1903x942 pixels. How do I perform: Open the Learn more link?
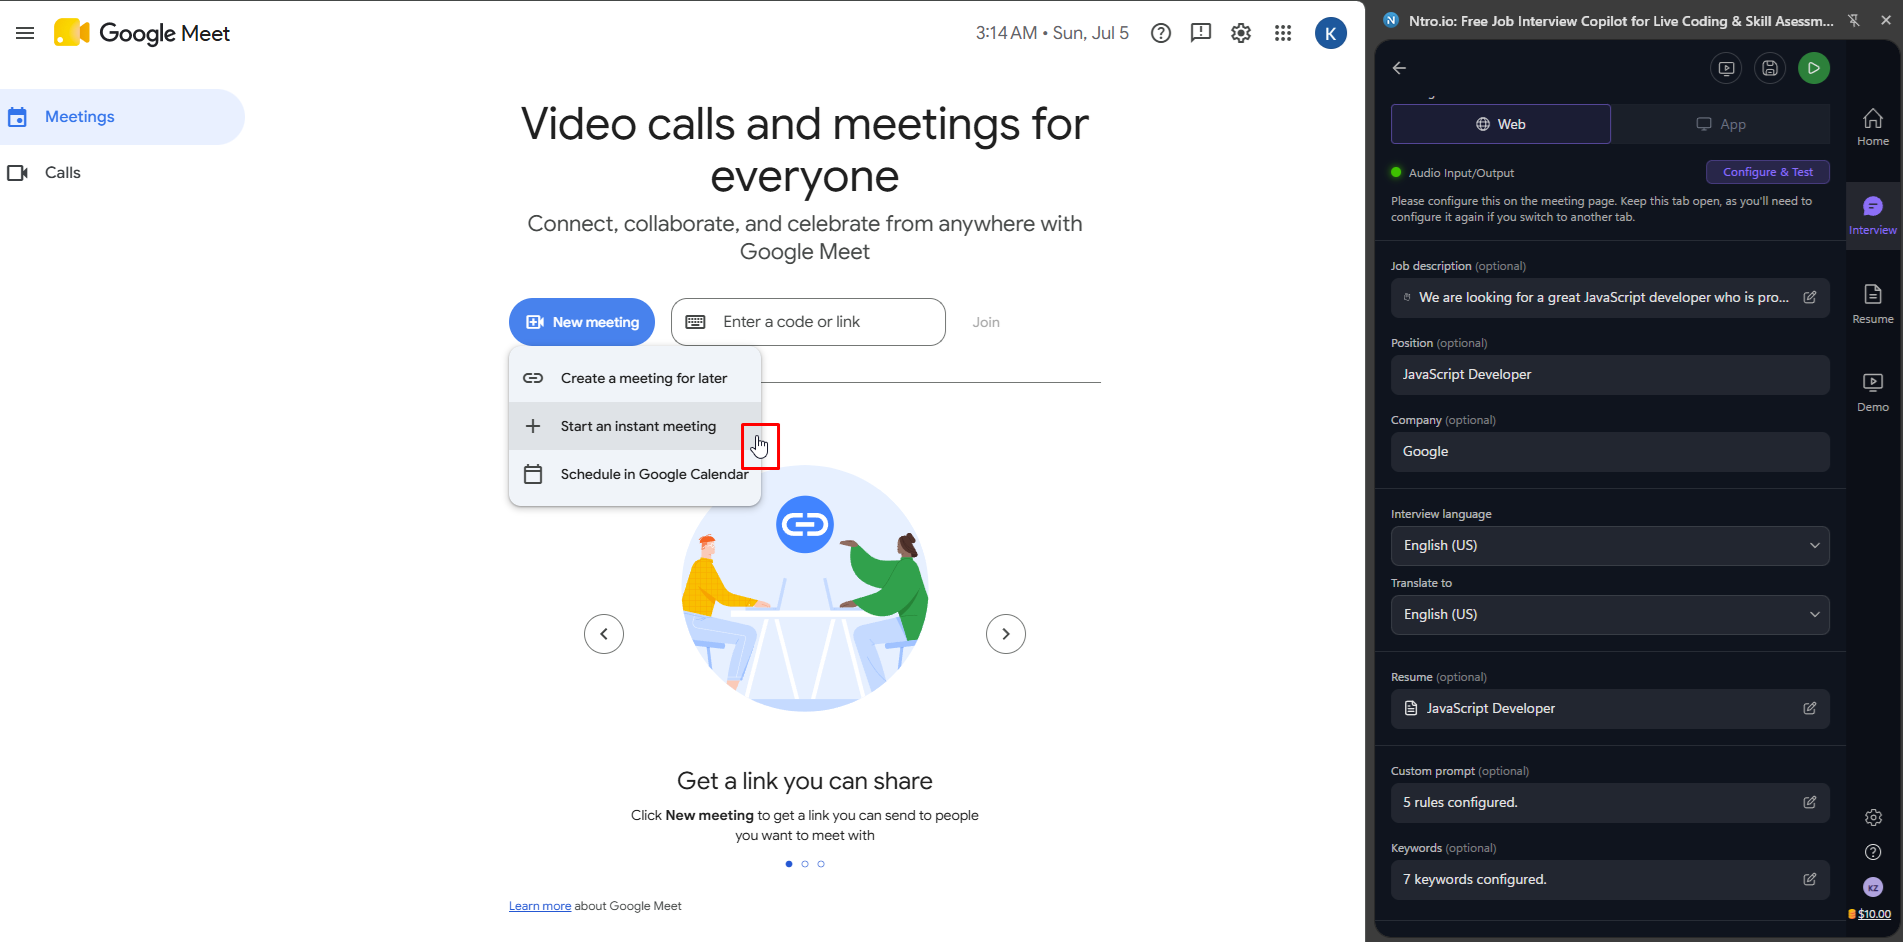[540, 906]
